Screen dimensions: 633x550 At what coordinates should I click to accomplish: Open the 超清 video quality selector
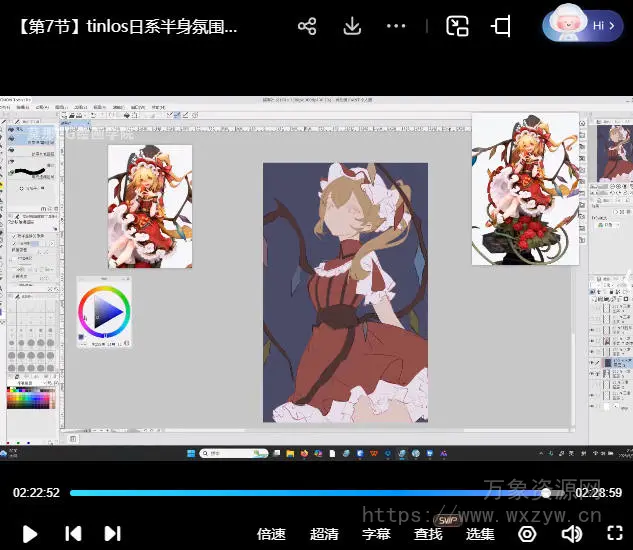pyautogui.click(x=324, y=534)
